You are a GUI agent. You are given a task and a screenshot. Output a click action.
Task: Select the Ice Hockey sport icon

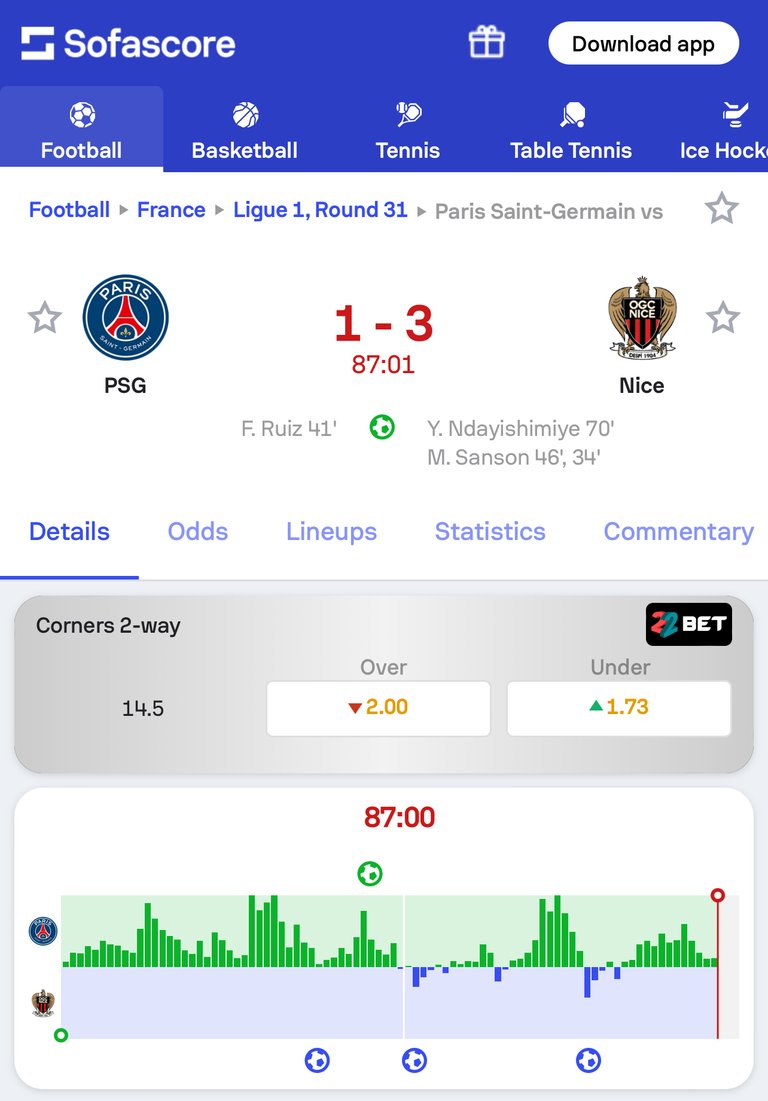735,114
